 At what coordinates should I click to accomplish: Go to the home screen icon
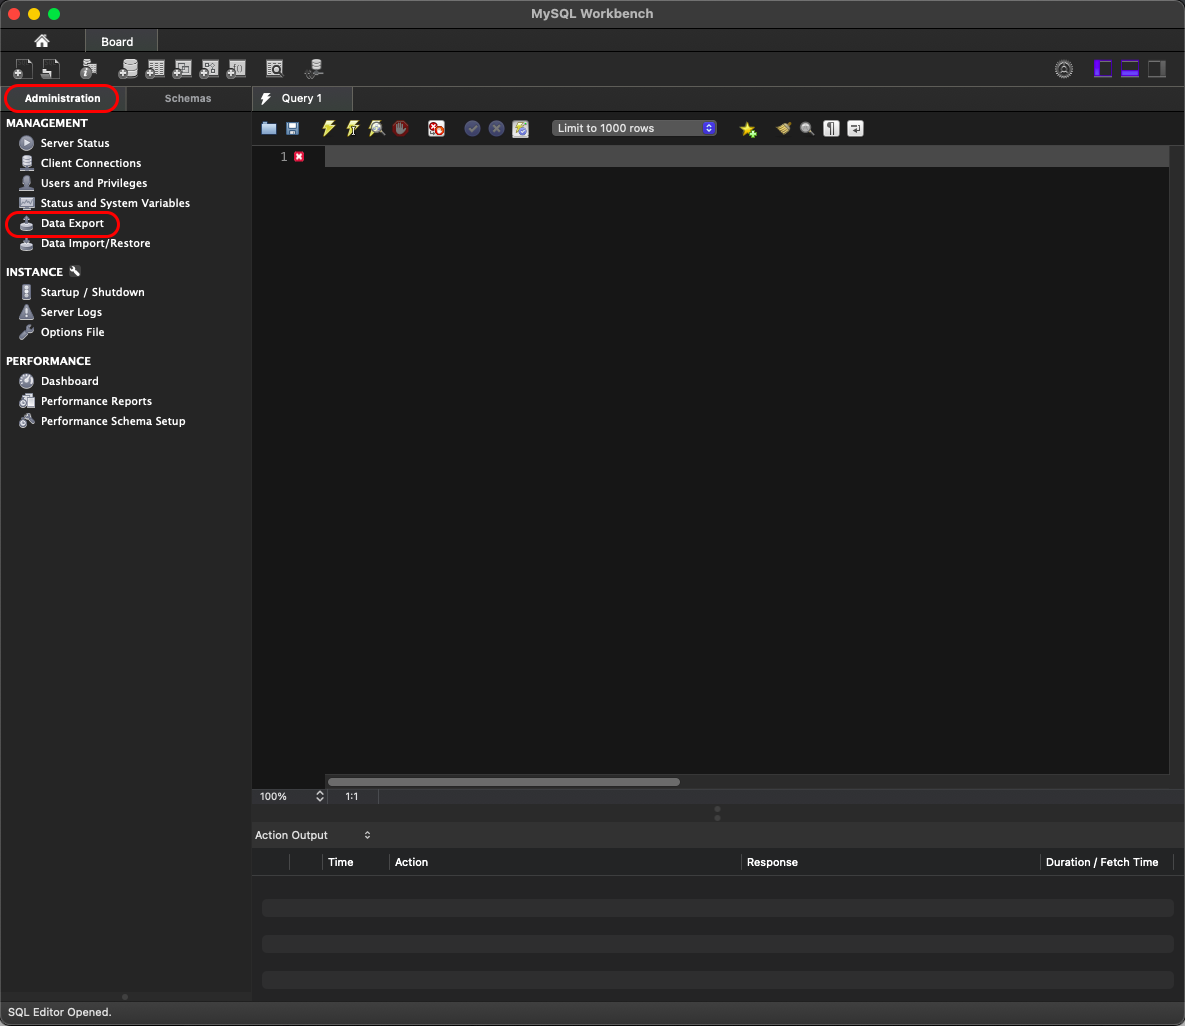pos(42,41)
